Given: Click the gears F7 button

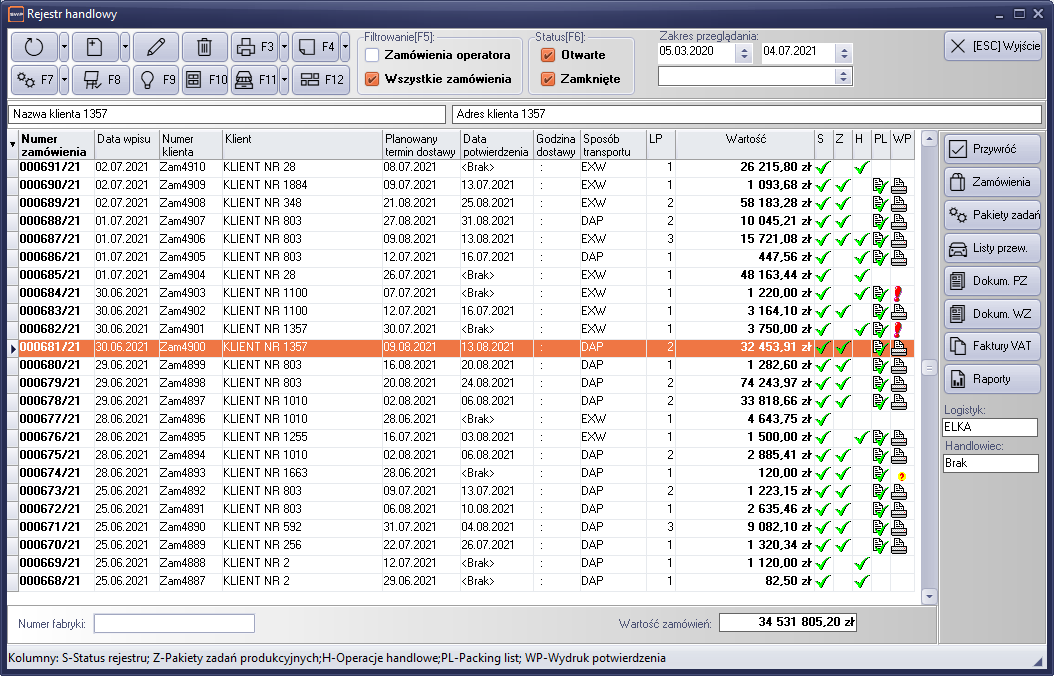Looking at the screenshot, I should point(34,79).
